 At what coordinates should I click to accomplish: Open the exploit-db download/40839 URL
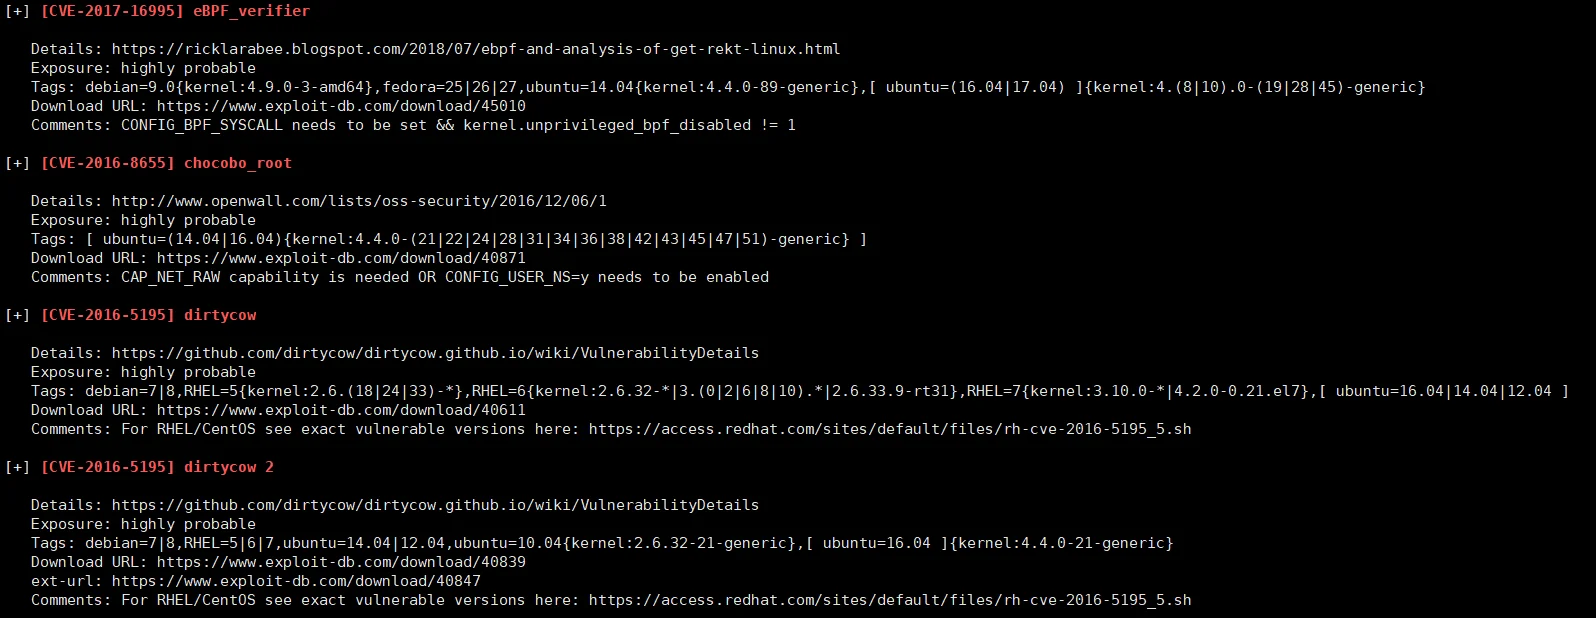[x=341, y=562]
